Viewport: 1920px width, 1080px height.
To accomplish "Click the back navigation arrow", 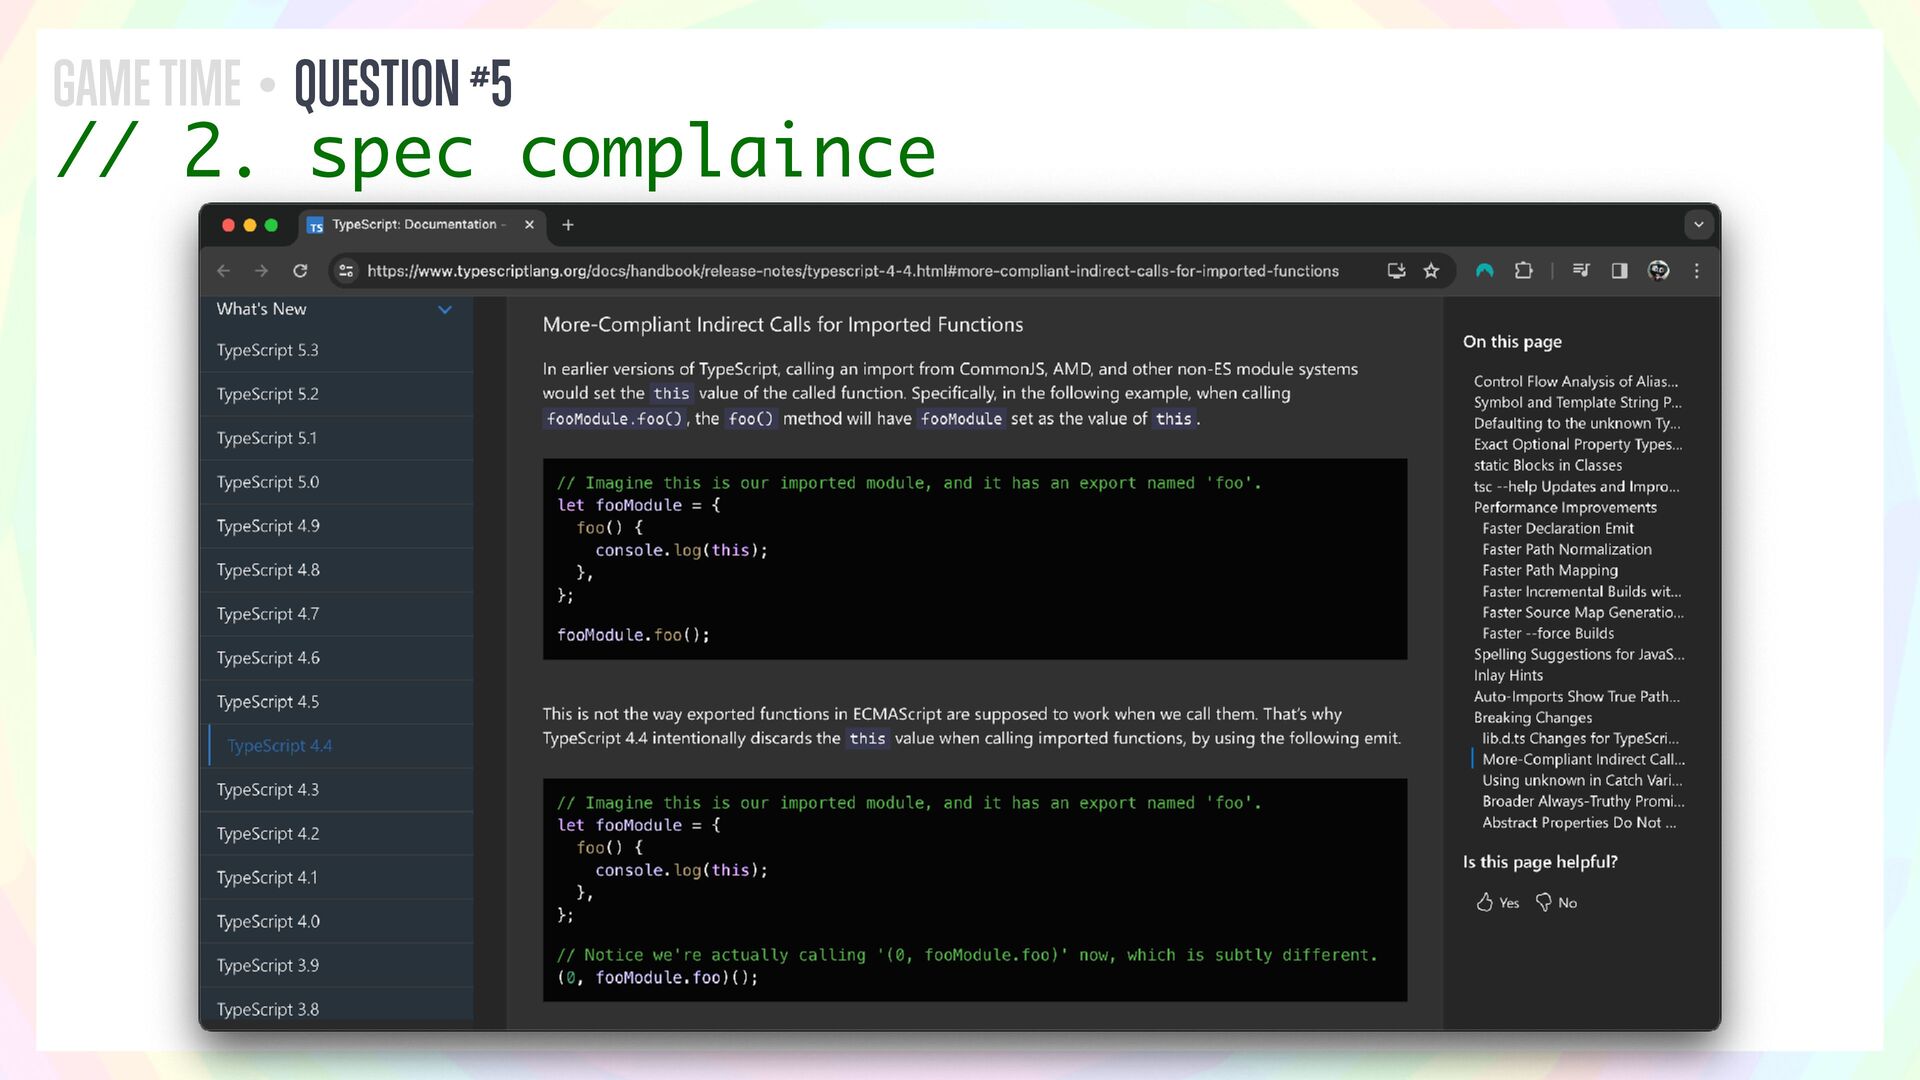I will (223, 271).
